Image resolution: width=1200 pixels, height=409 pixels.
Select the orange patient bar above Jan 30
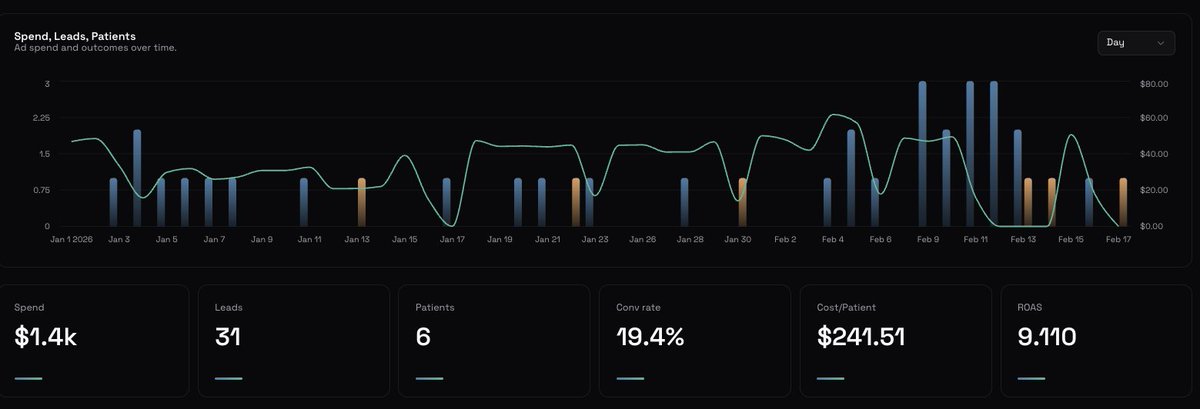point(742,202)
